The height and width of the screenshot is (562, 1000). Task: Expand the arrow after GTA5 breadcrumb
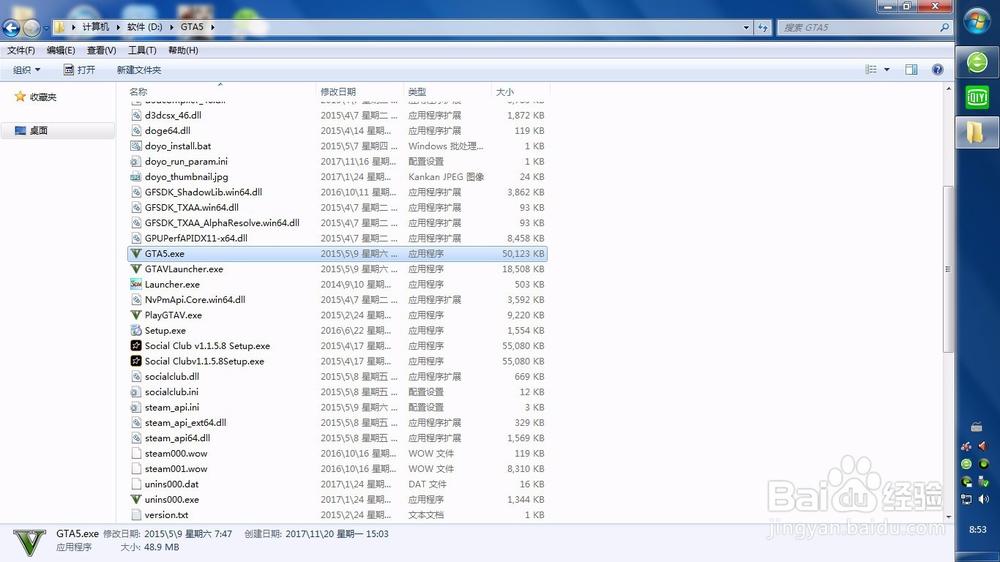tap(212, 27)
